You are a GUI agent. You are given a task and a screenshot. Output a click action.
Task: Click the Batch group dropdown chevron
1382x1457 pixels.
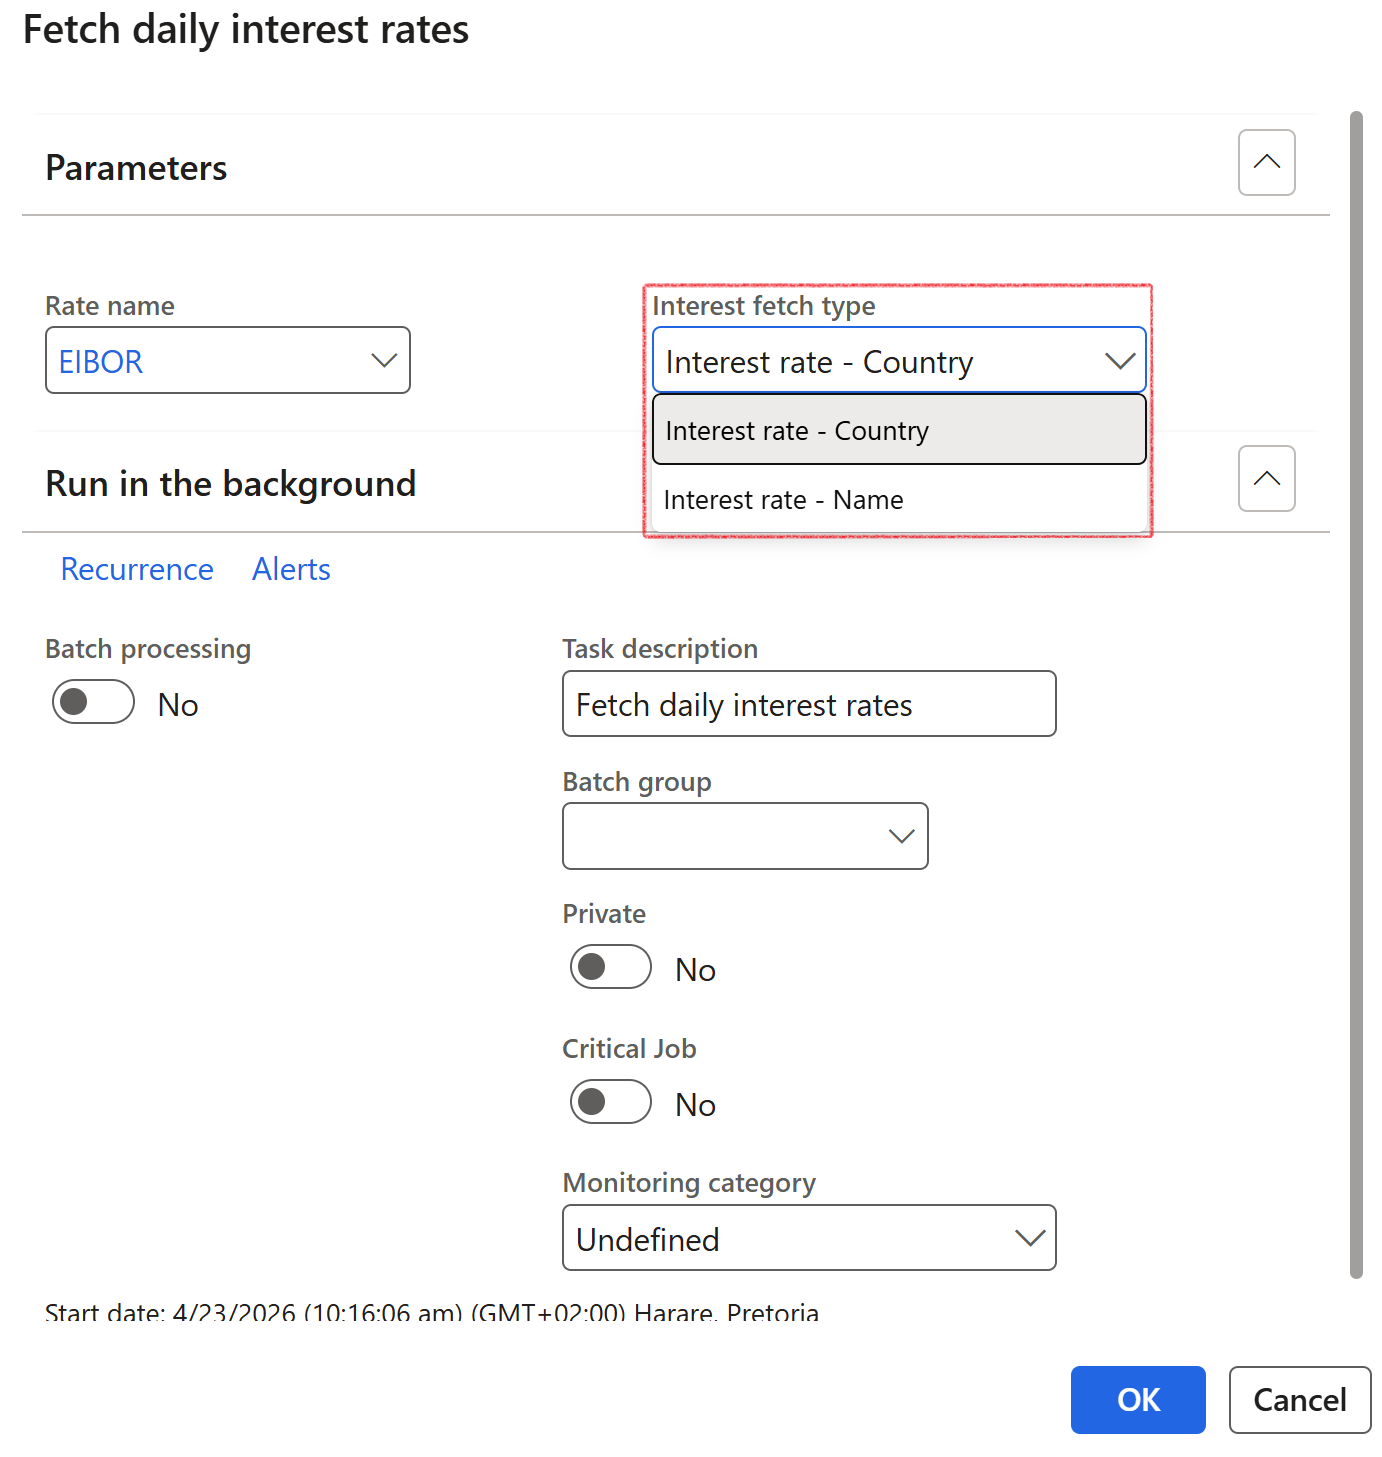click(901, 836)
